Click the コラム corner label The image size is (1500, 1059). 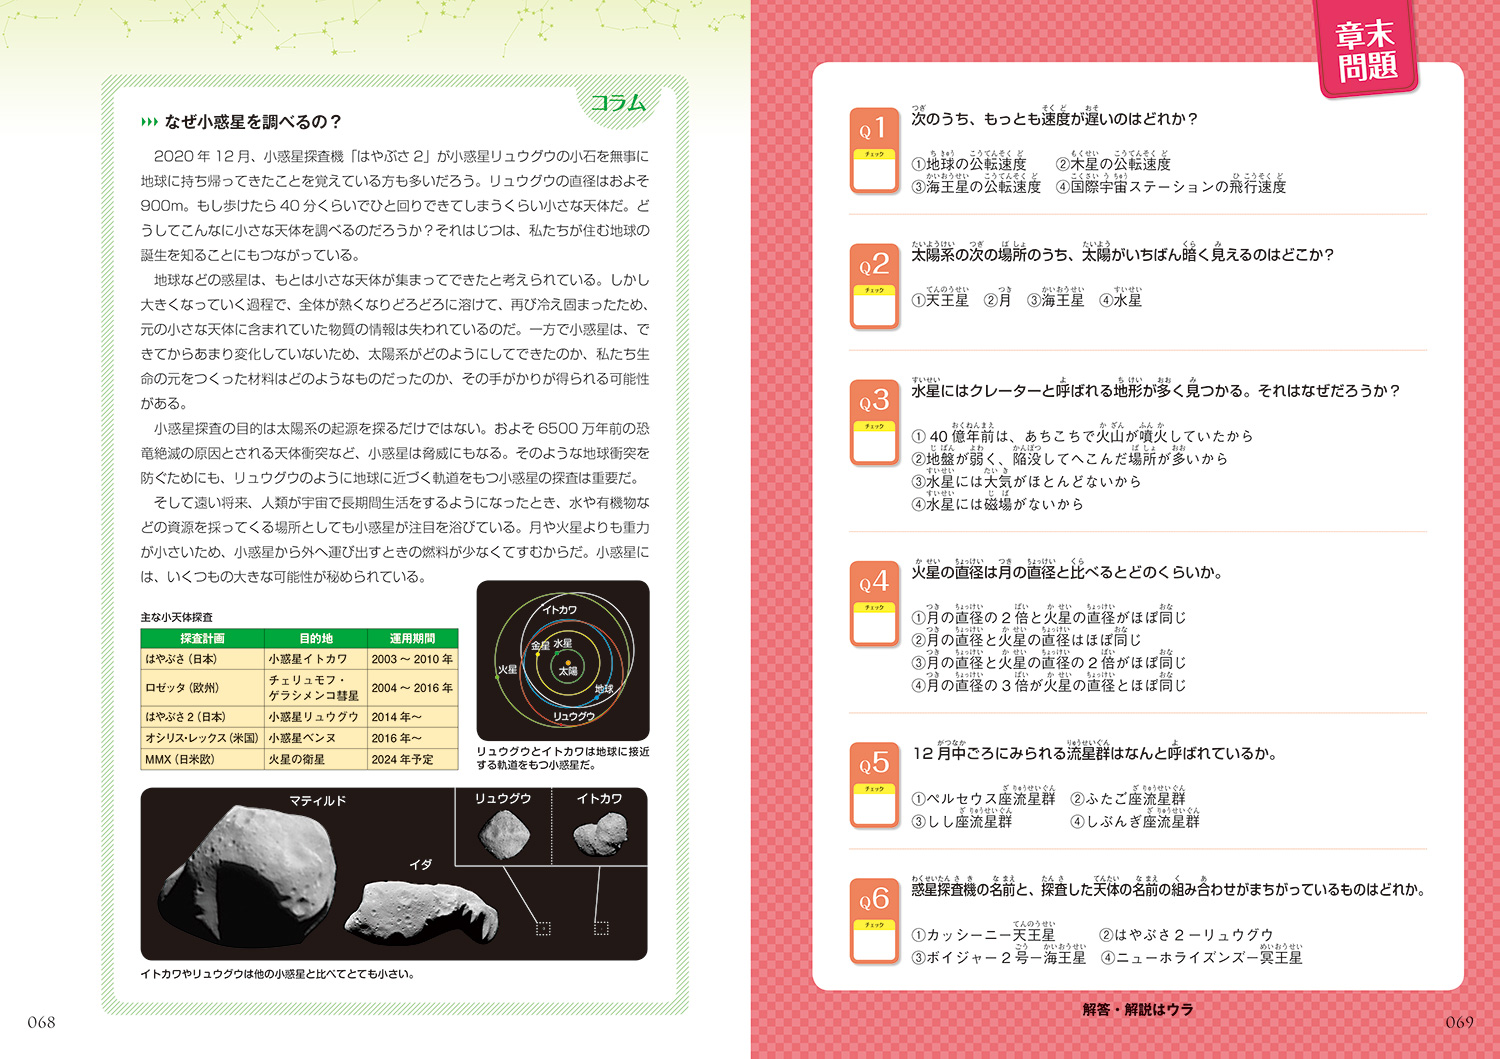[x=617, y=103]
